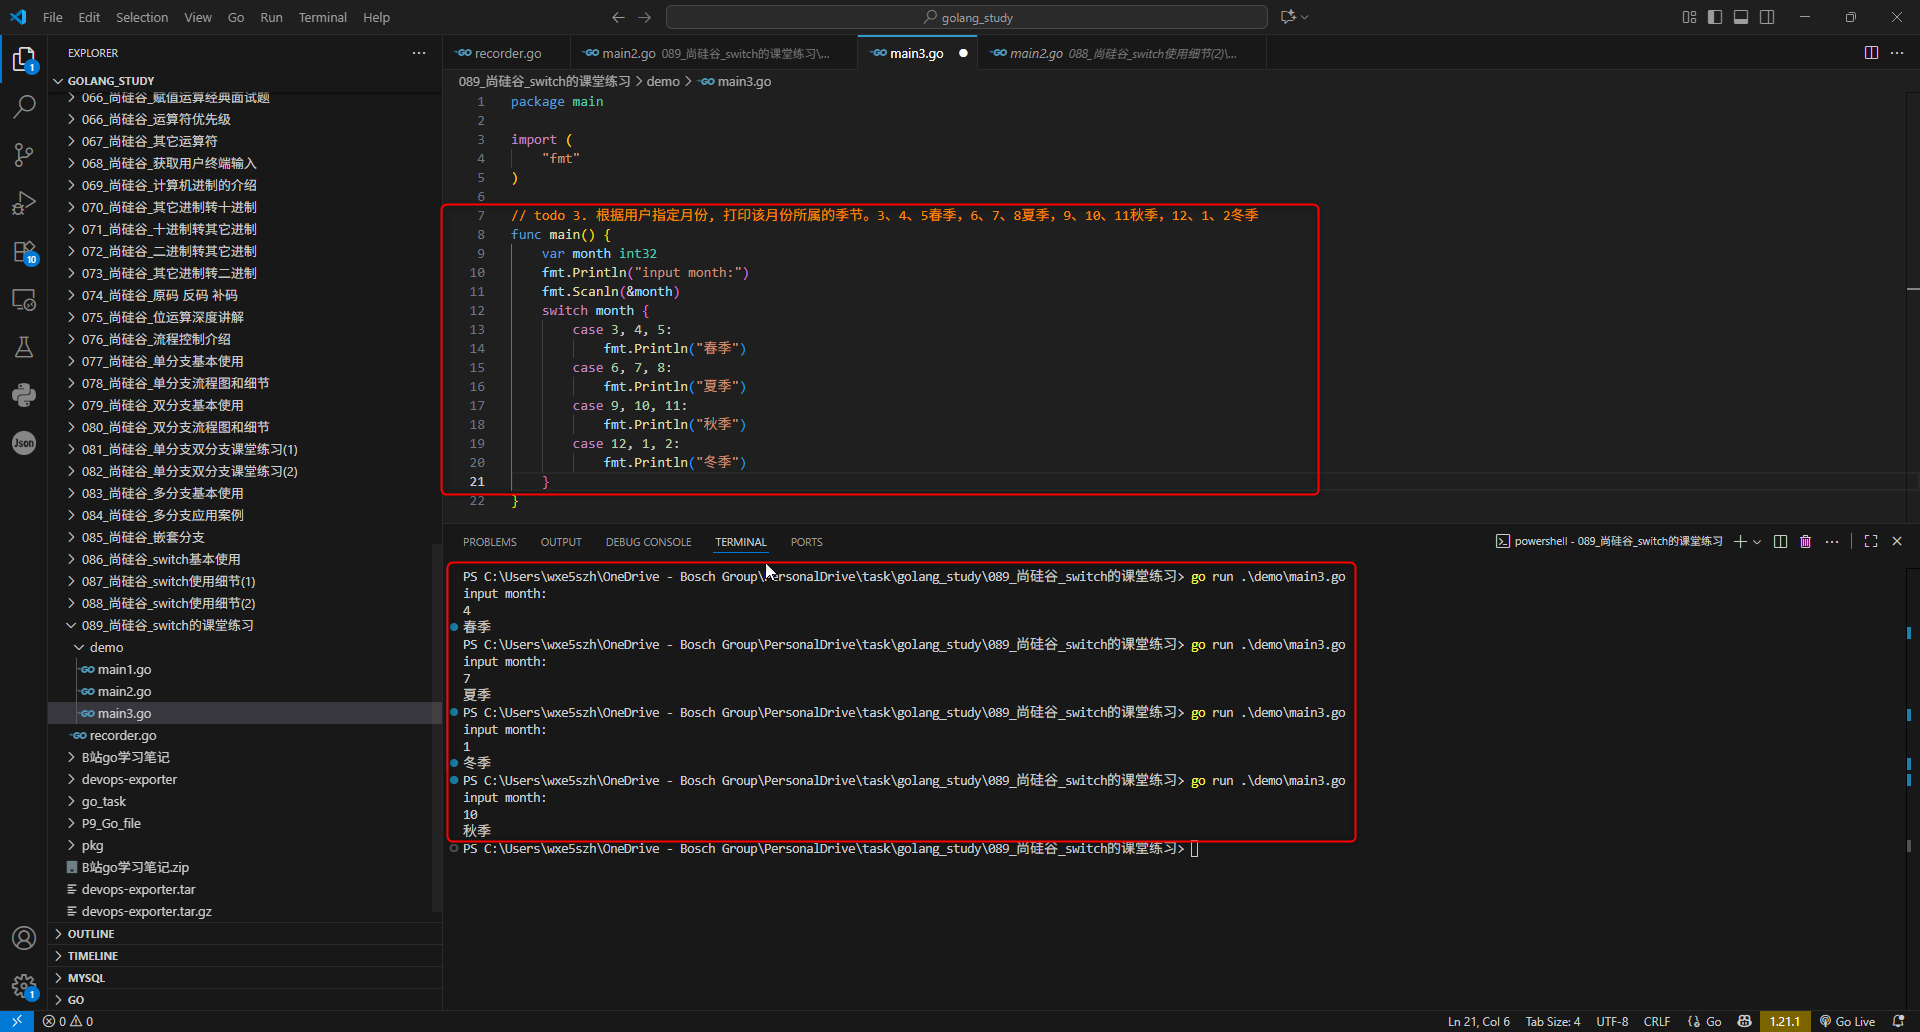
Task: Open the Customize Layout control
Action: (1689, 17)
